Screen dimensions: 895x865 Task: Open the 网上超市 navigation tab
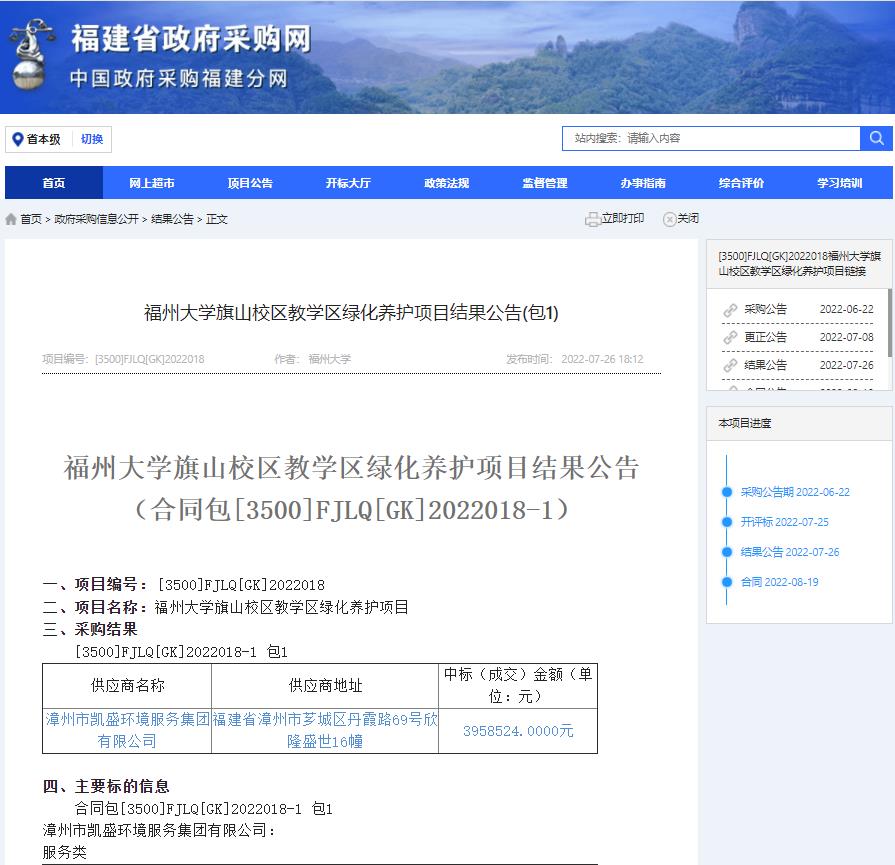[x=152, y=183]
